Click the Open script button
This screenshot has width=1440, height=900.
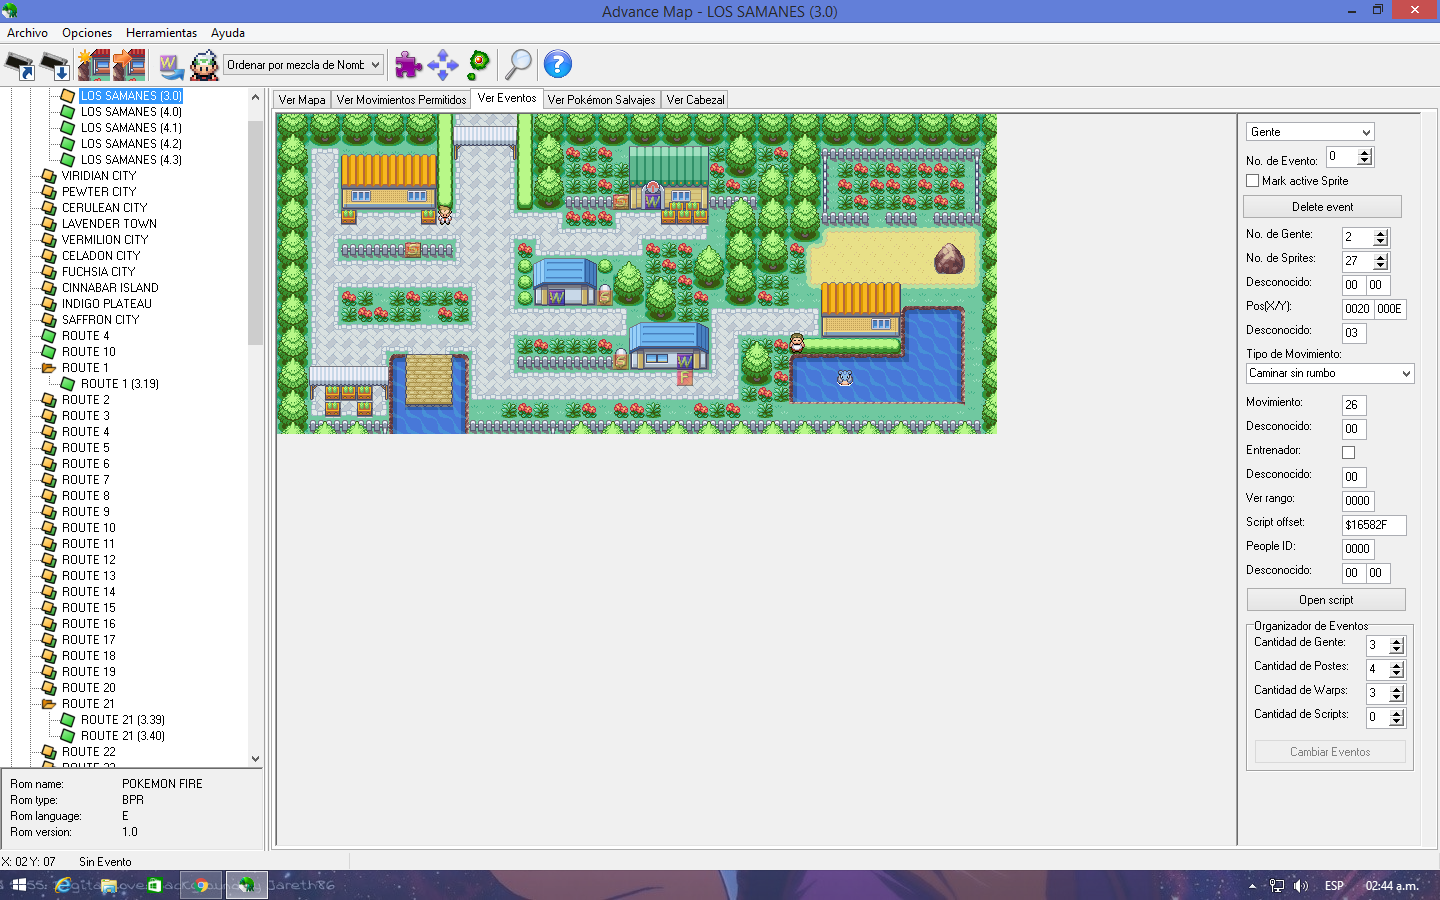pos(1325,600)
